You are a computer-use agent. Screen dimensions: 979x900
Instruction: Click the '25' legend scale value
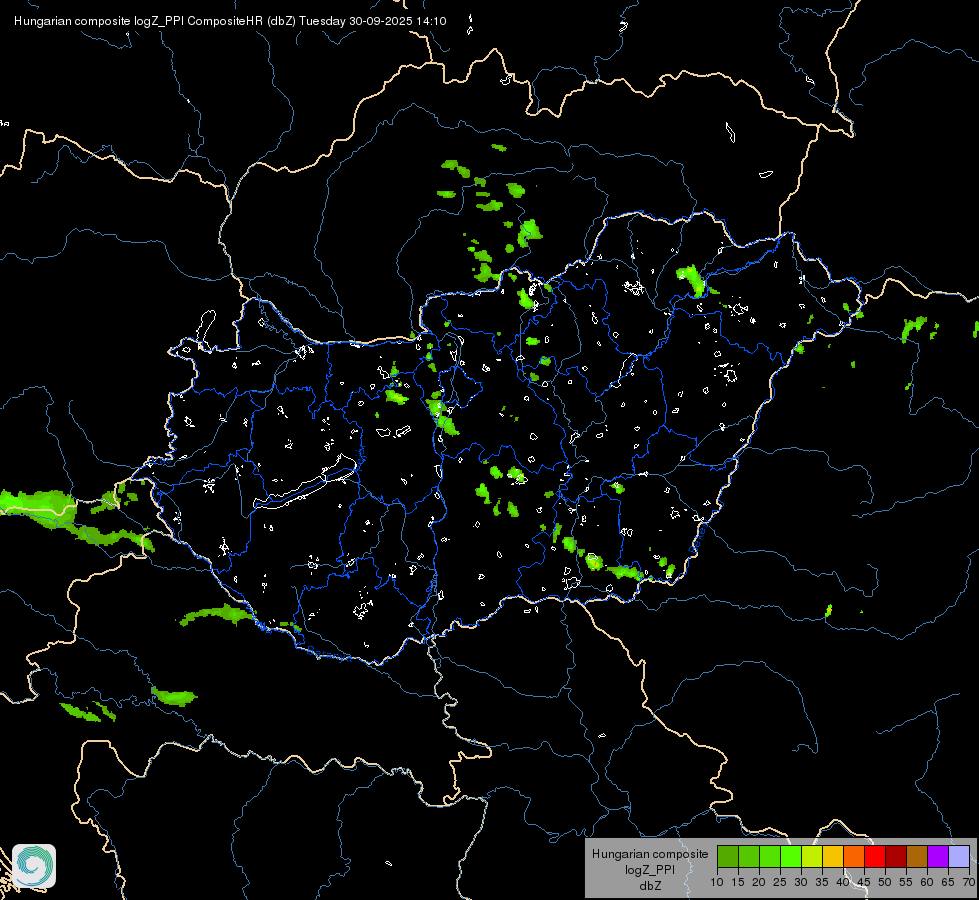pos(780,882)
